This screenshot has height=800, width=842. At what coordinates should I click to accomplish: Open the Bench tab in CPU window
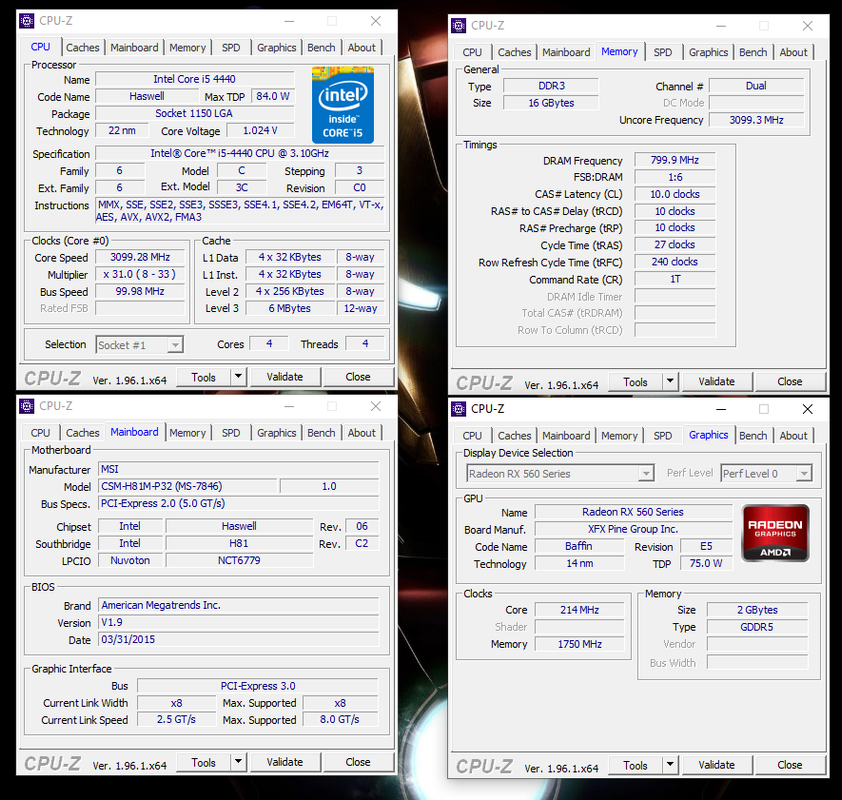click(321, 47)
